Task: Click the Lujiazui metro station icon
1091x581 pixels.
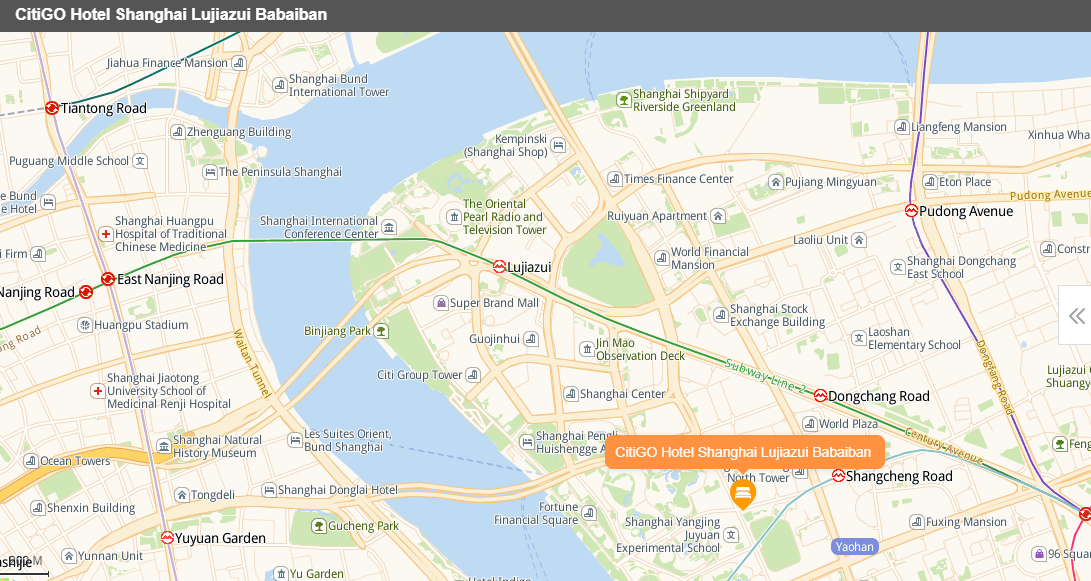Action: click(499, 267)
